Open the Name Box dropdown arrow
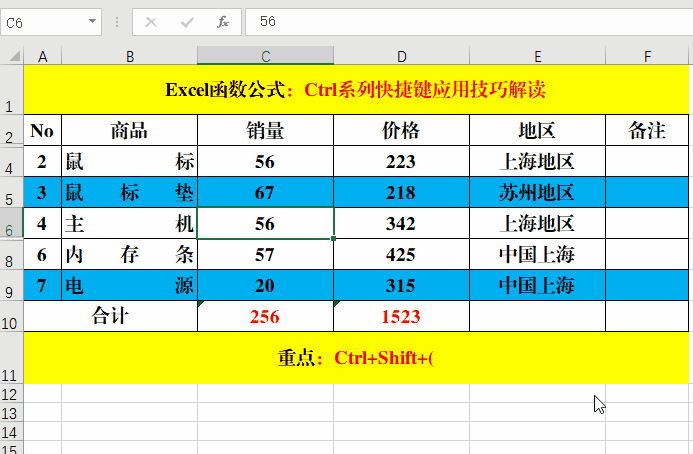Image resolution: width=693 pixels, height=454 pixels. click(x=92, y=21)
